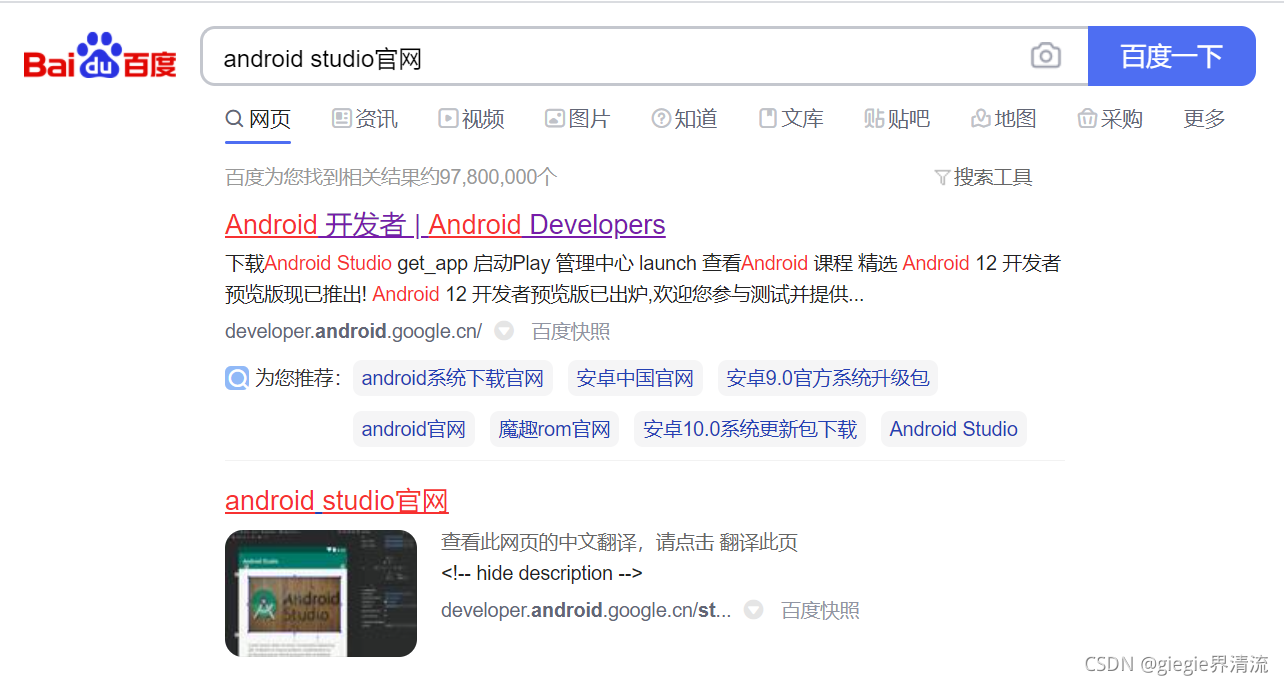This screenshot has width=1284, height=685.
Task: Click suggestion android官网
Action: point(414,429)
